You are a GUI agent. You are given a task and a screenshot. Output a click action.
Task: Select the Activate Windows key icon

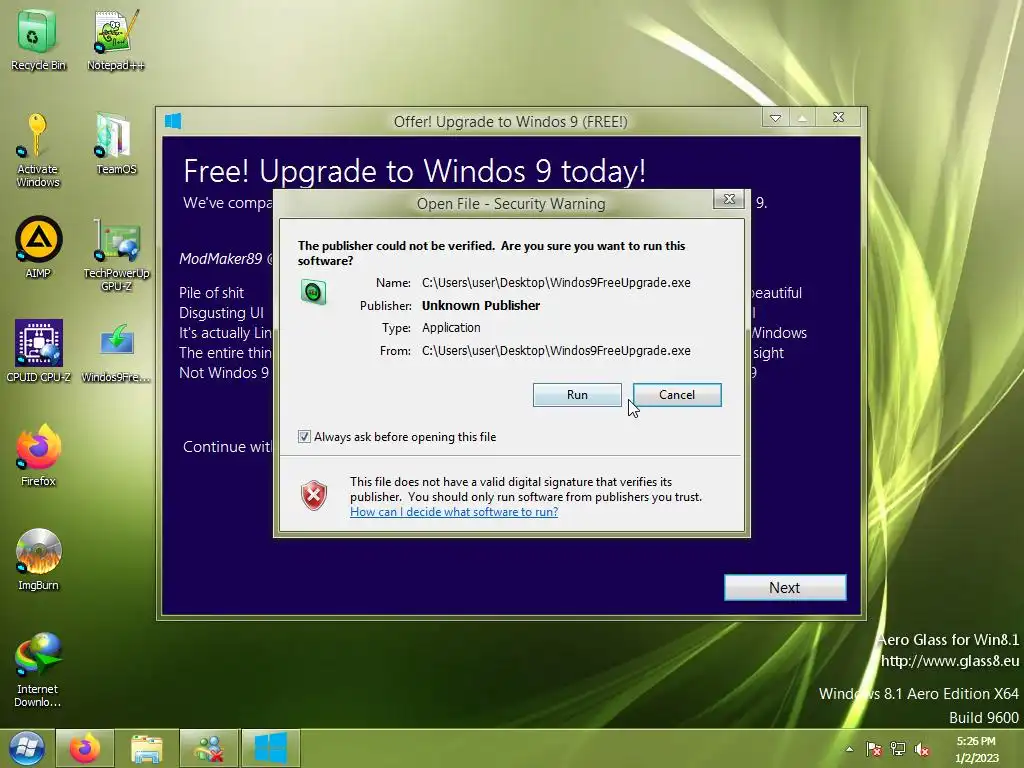[x=37, y=149]
